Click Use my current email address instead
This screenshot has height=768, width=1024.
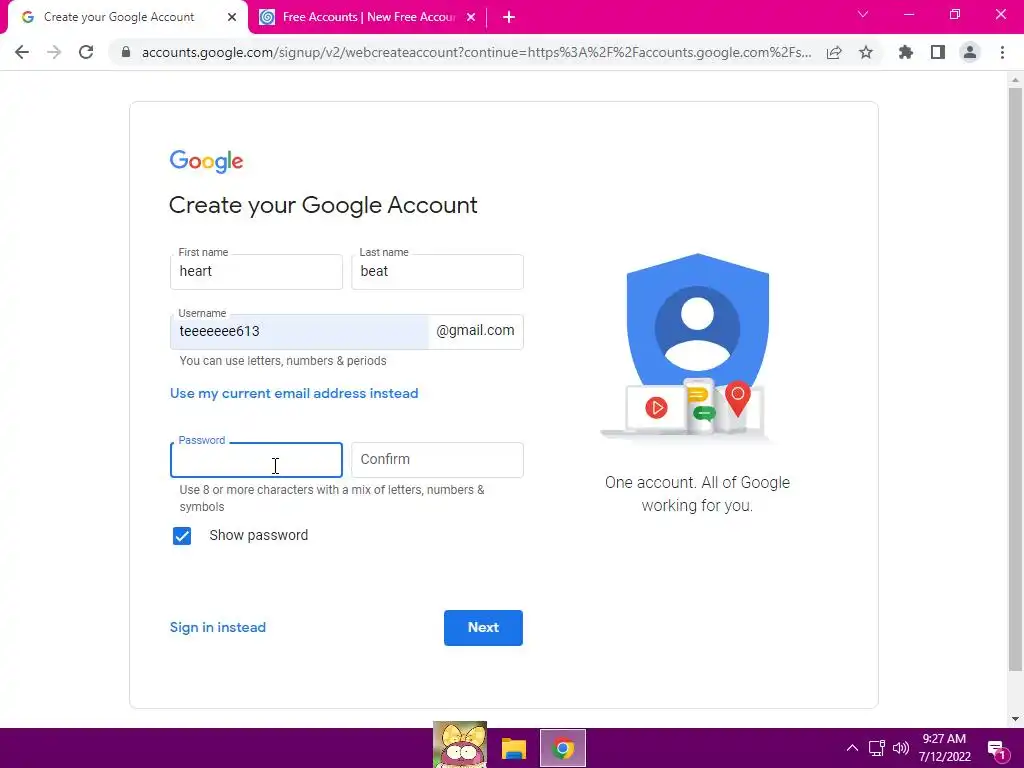294,393
